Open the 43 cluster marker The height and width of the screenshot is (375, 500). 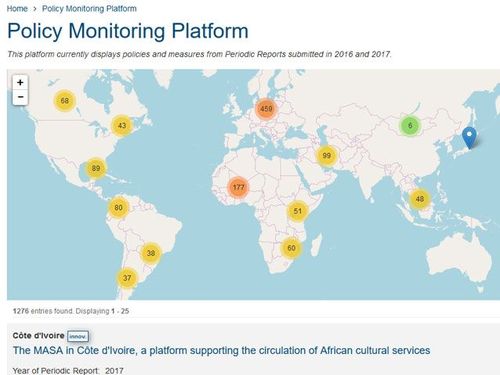122,125
